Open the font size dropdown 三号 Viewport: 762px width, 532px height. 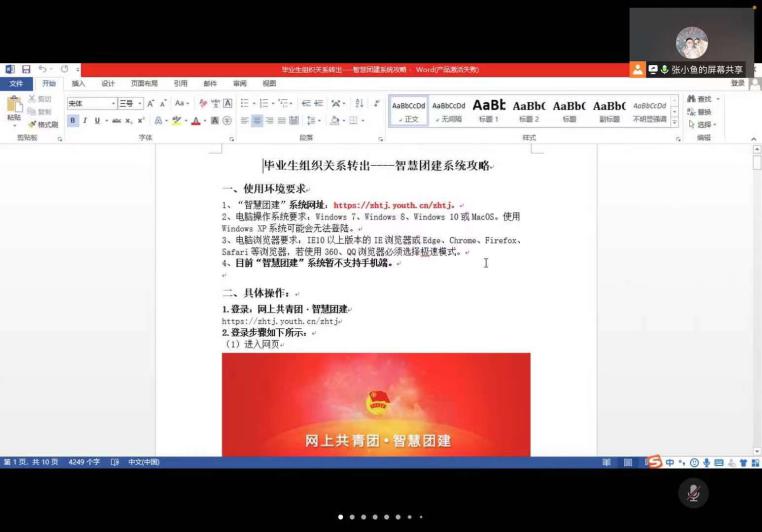click(x=130, y=103)
